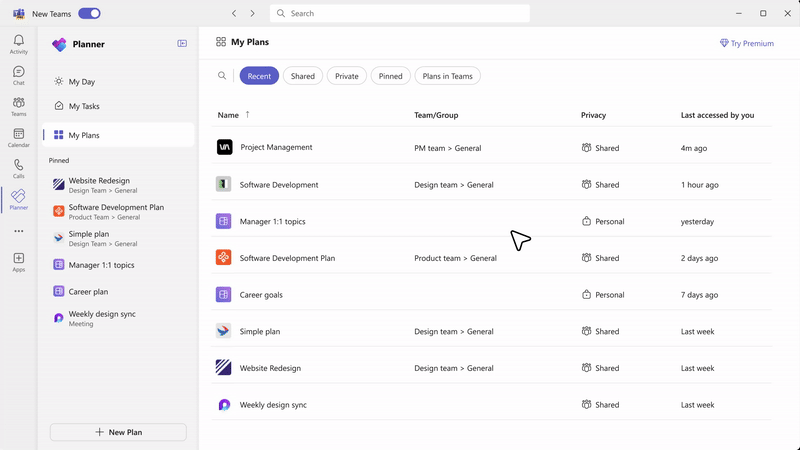Click the Teams logo in title bar
The image size is (800, 450).
click(x=19, y=13)
